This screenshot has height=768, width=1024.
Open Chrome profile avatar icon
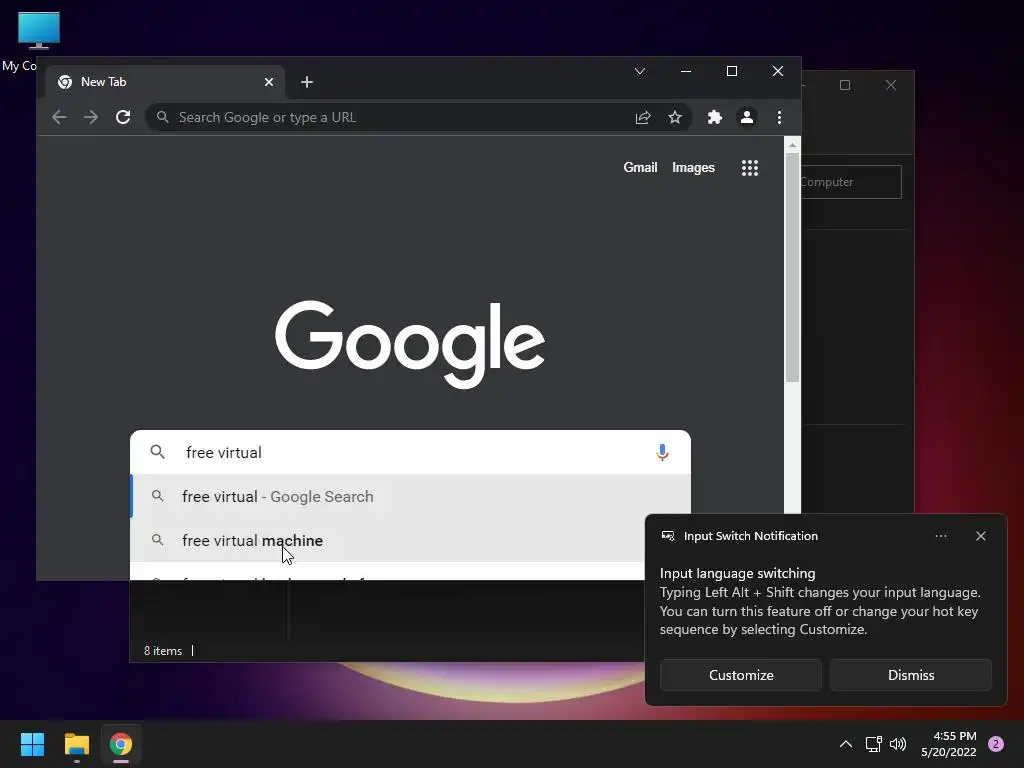746,117
